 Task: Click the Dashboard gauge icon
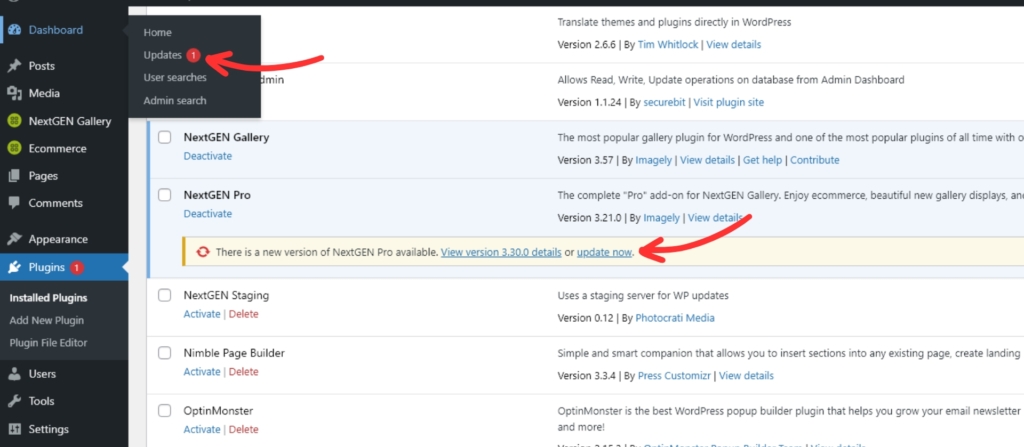pos(14,30)
